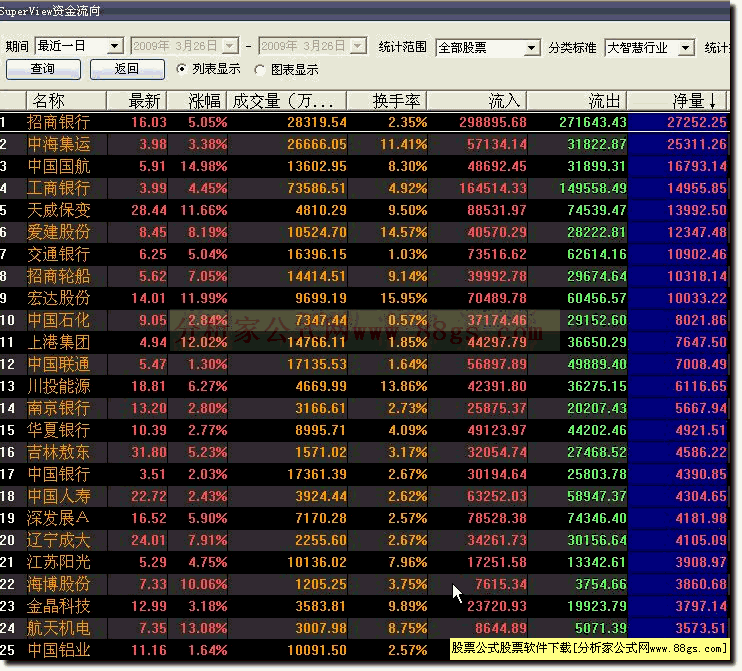Select the 华夏银行 stock name
The height and width of the screenshot is (671, 742).
pos(59,430)
